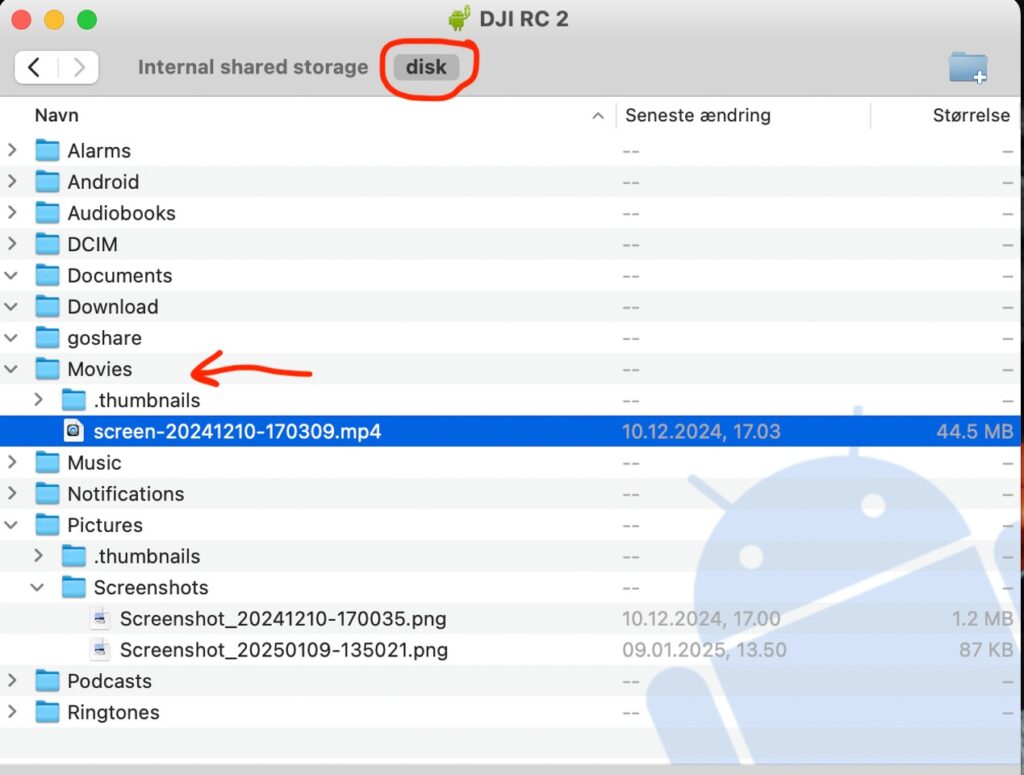The image size is (1024, 775).
Task: Click the Screenshots folder icon
Action: coord(74,588)
